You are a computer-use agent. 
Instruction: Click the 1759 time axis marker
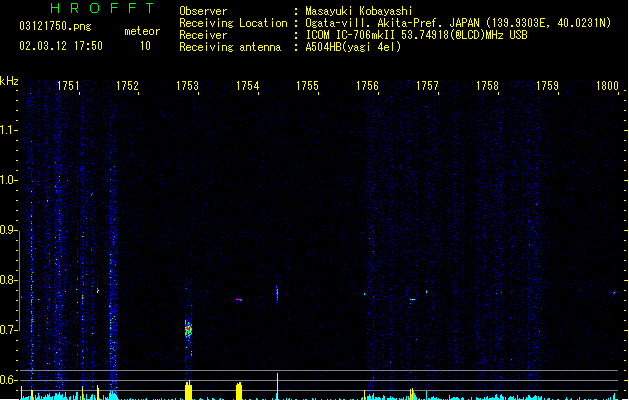547,86
